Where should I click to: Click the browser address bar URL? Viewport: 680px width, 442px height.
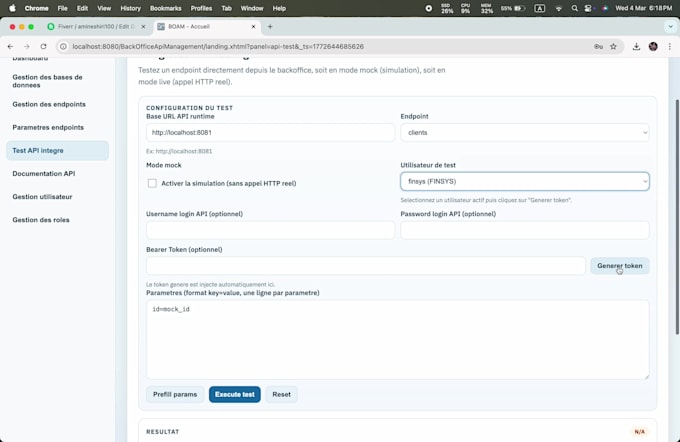(x=218, y=46)
